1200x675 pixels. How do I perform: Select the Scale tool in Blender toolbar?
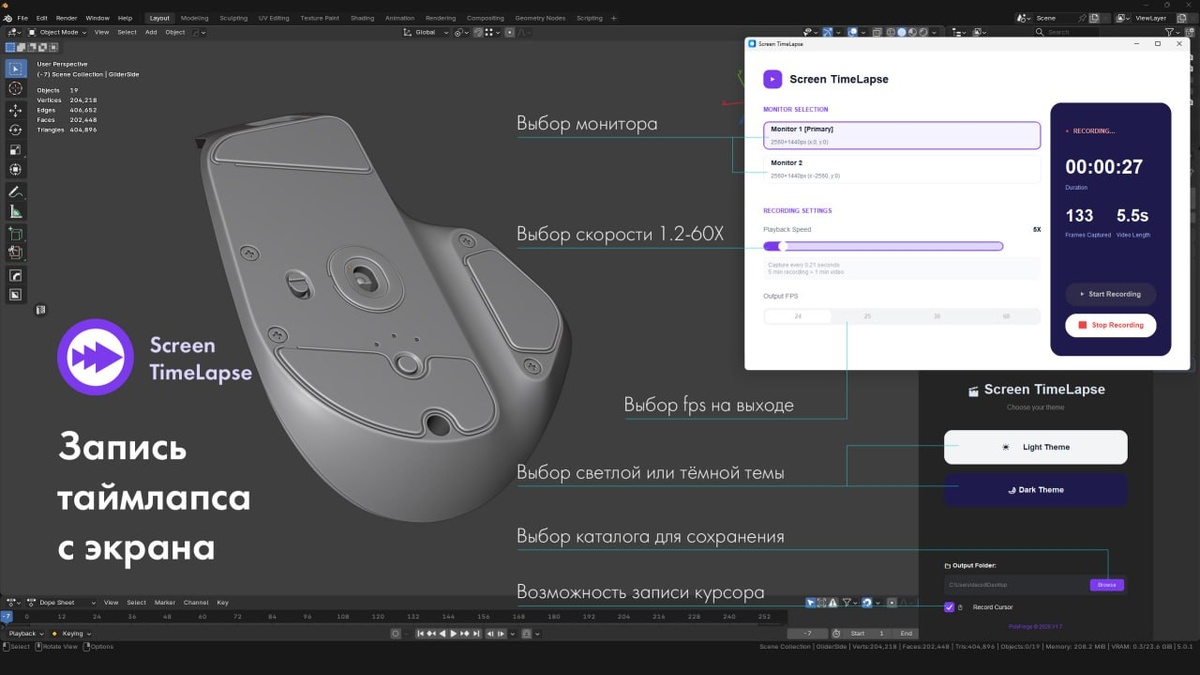(15, 150)
